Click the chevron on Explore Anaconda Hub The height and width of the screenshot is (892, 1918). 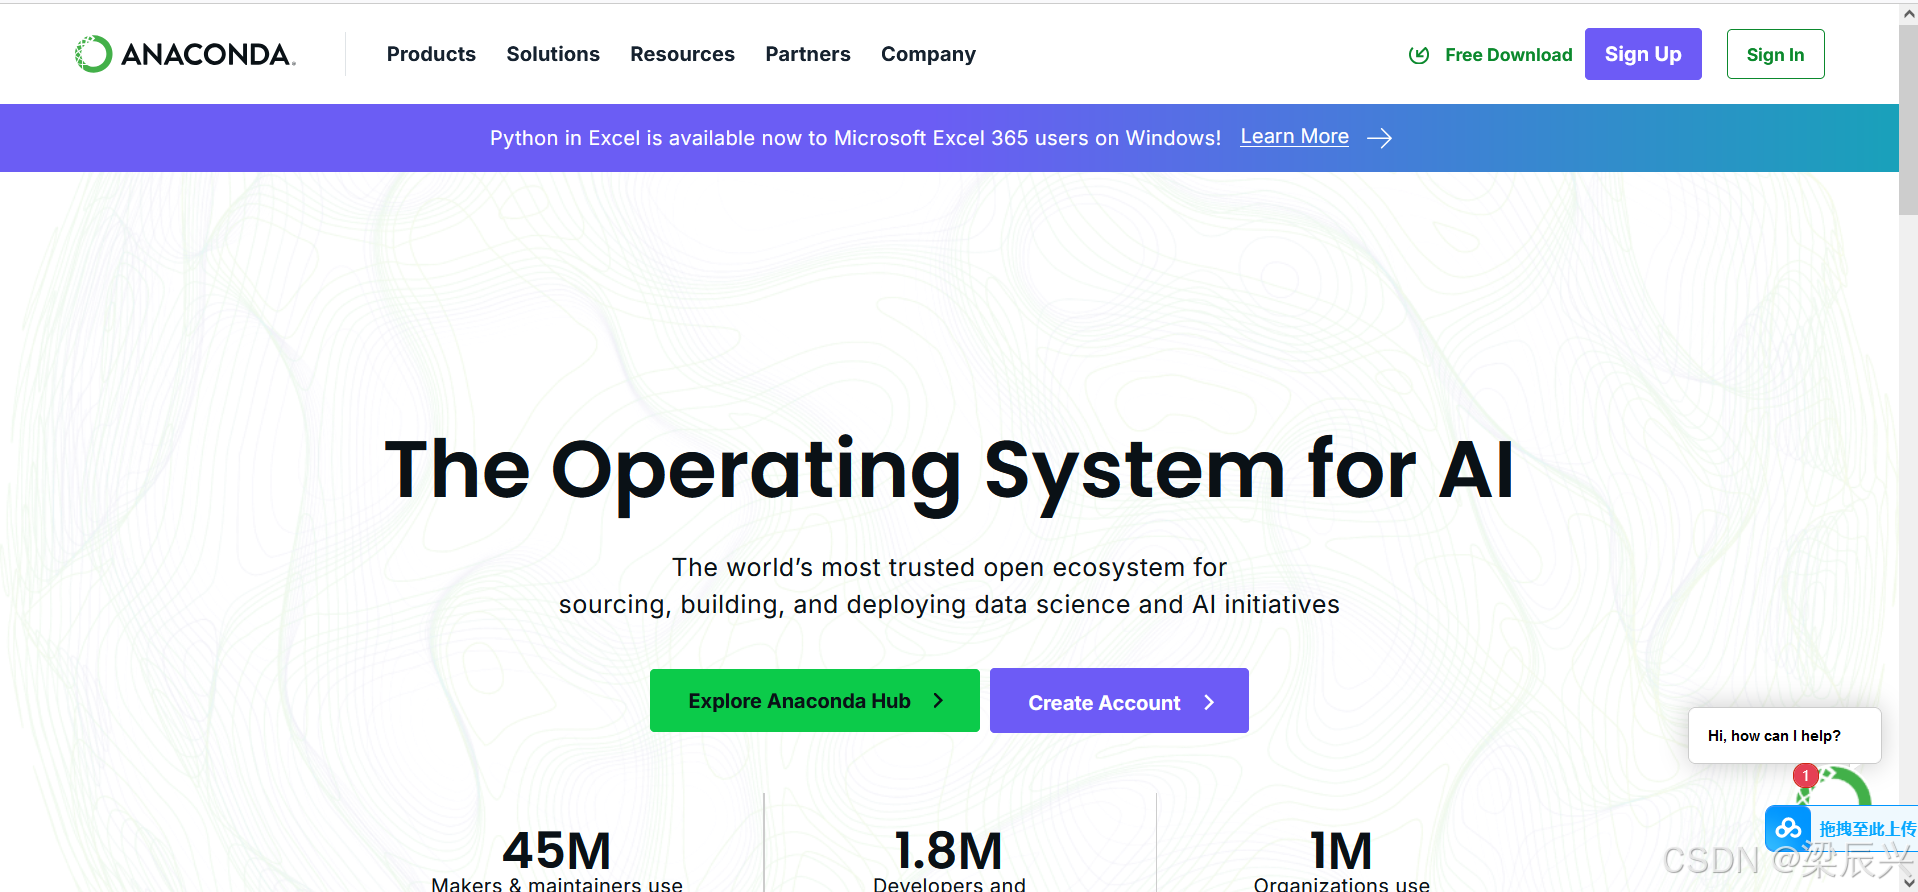[938, 701]
